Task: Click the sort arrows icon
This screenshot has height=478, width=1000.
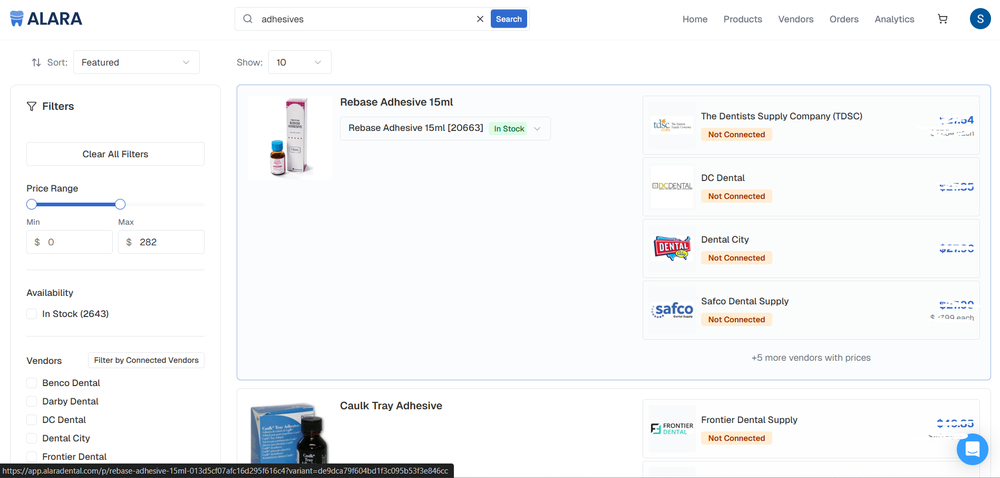Action: pos(36,62)
